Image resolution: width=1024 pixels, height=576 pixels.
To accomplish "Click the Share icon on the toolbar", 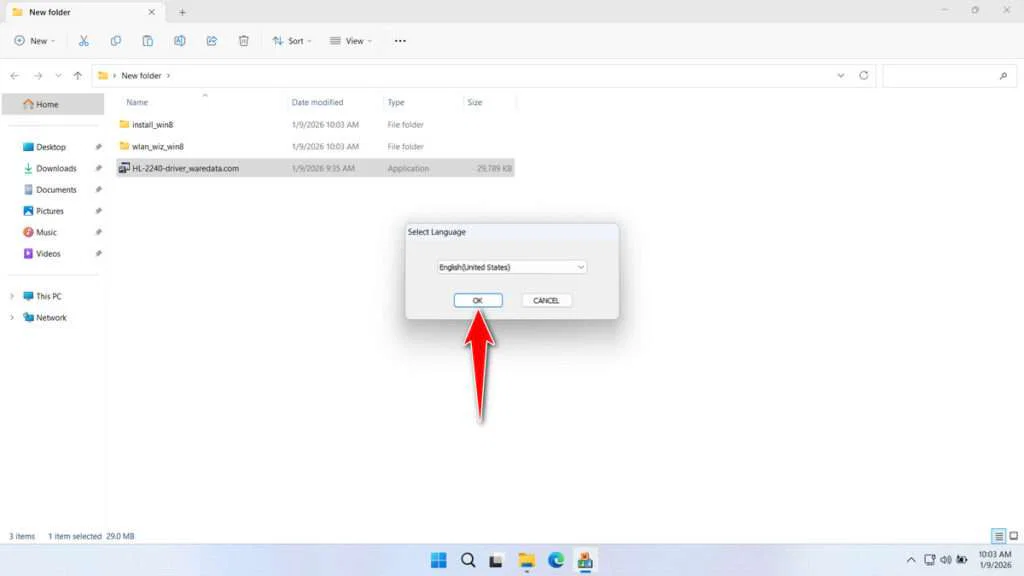I will tap(211, 40).
